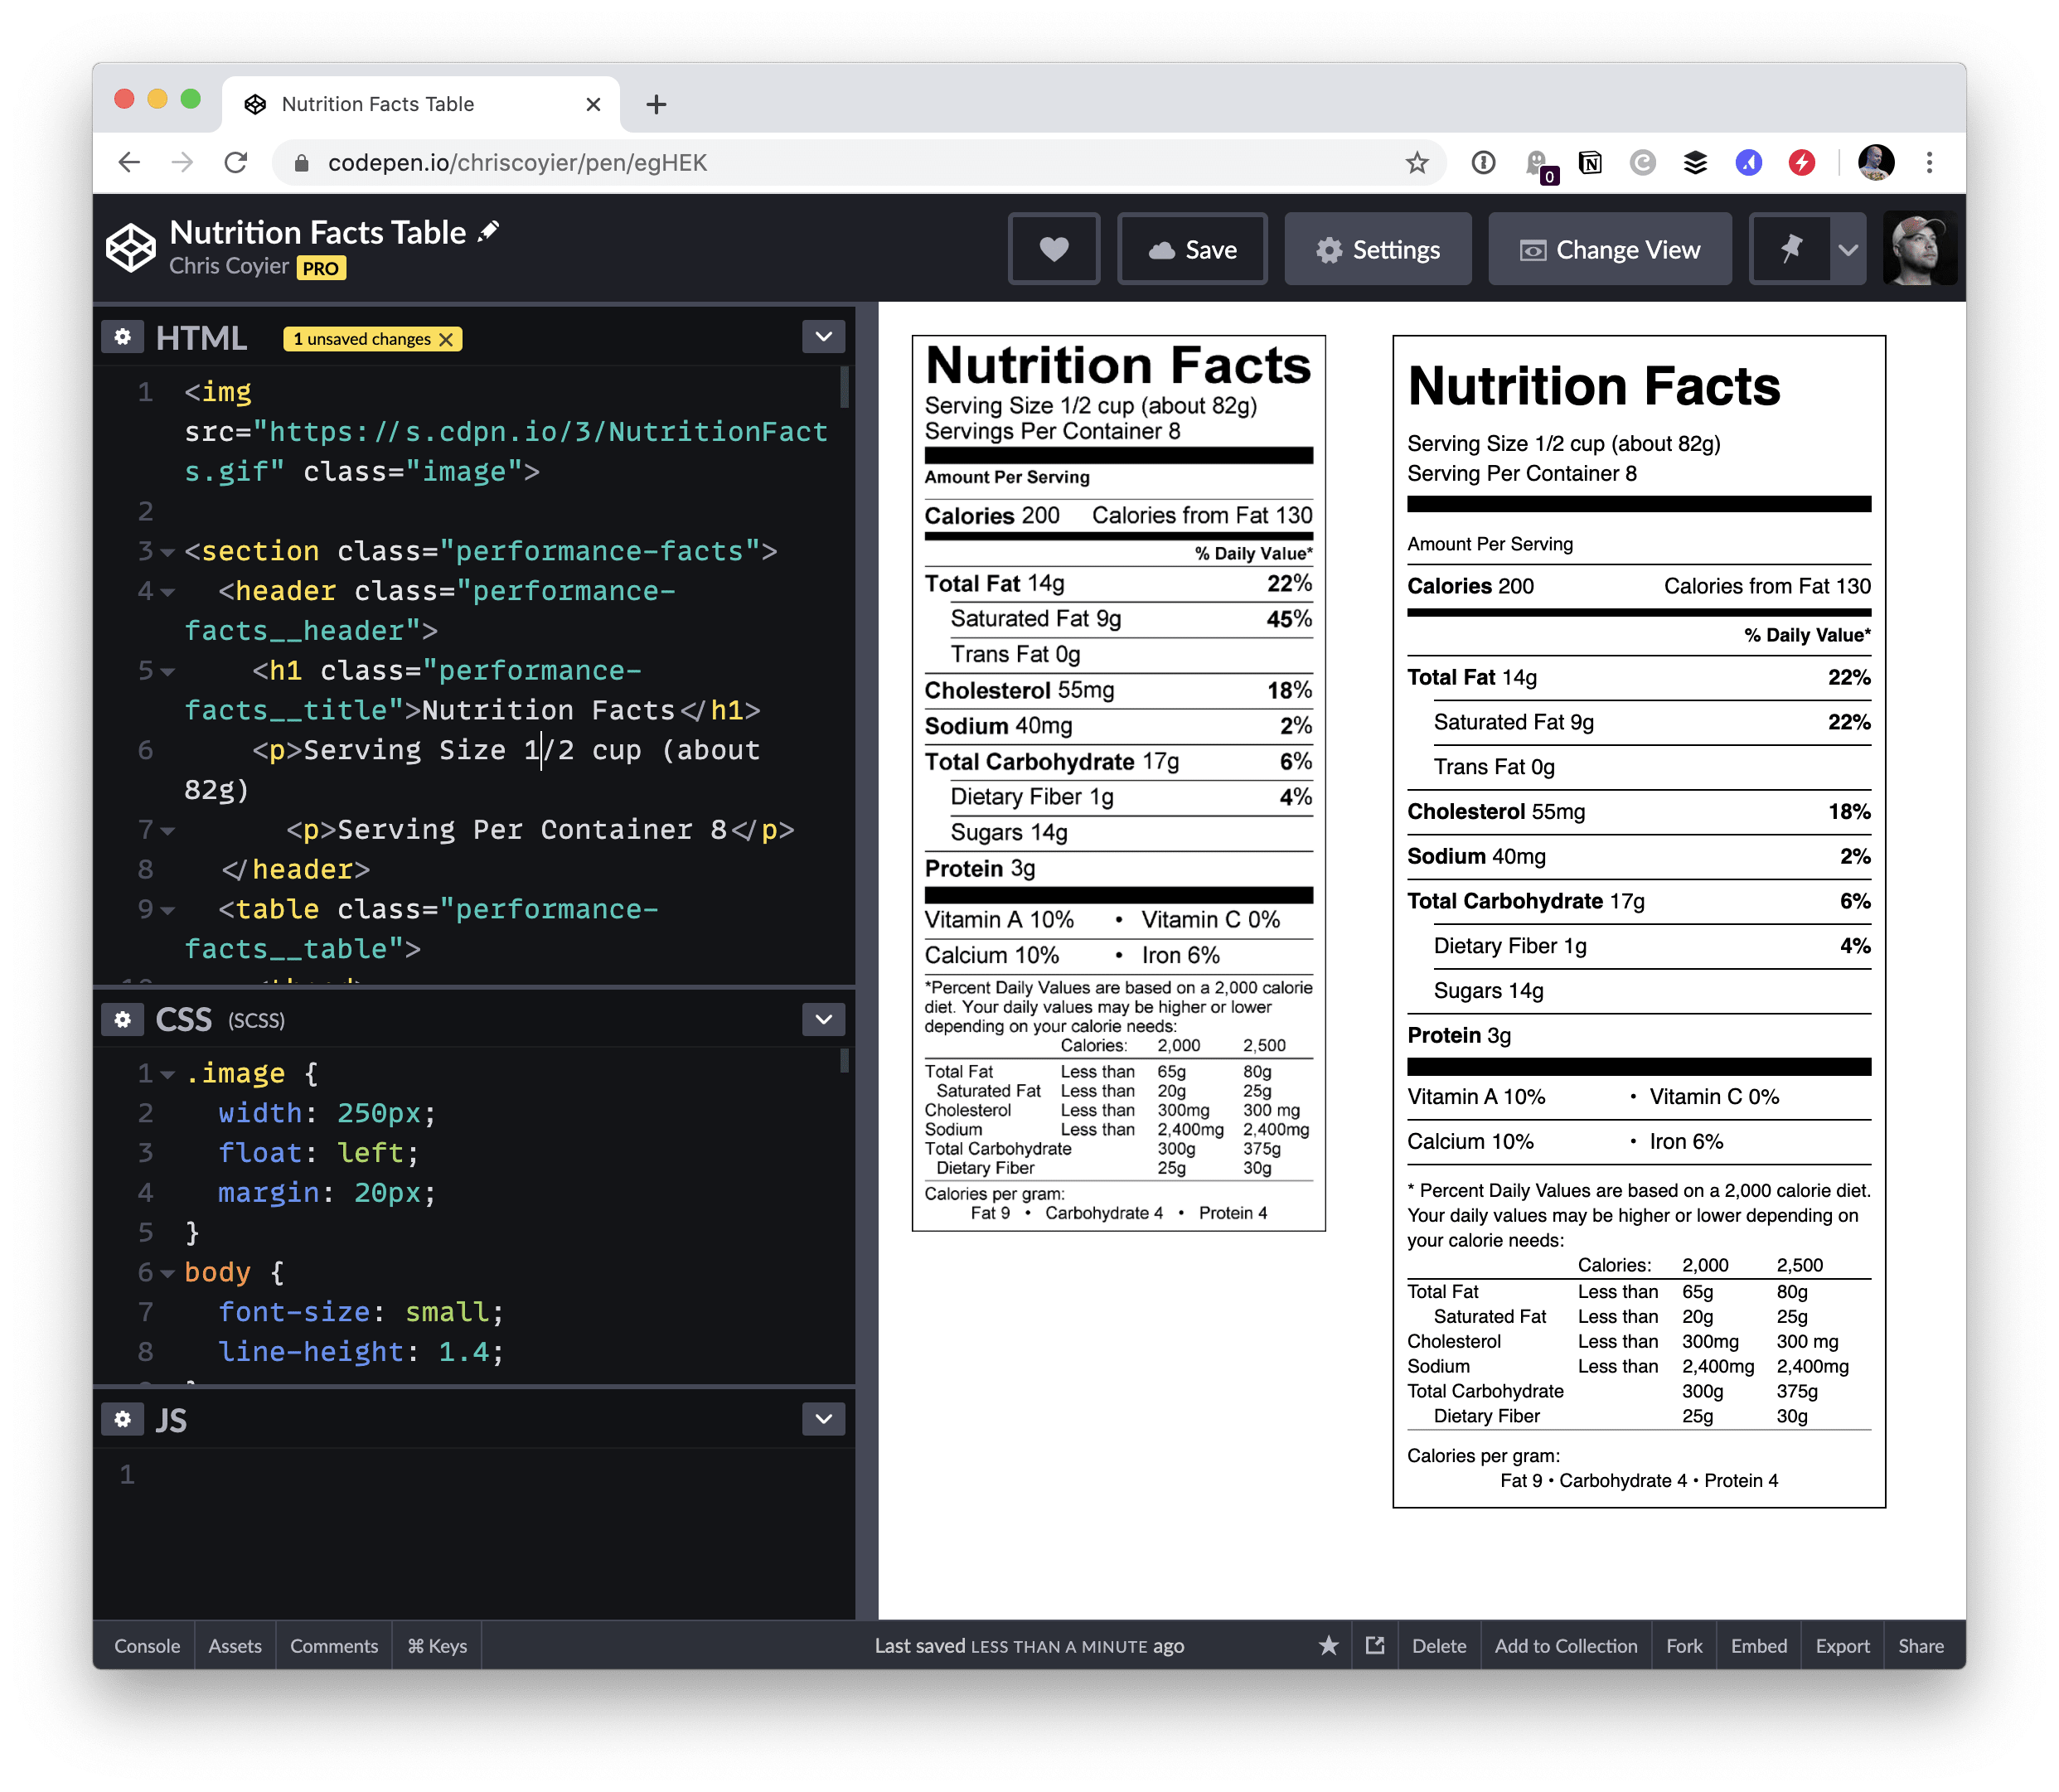2059x1792 pixels.
Task: Dismiss the unsaved changes badge
Action: [446, 340]
